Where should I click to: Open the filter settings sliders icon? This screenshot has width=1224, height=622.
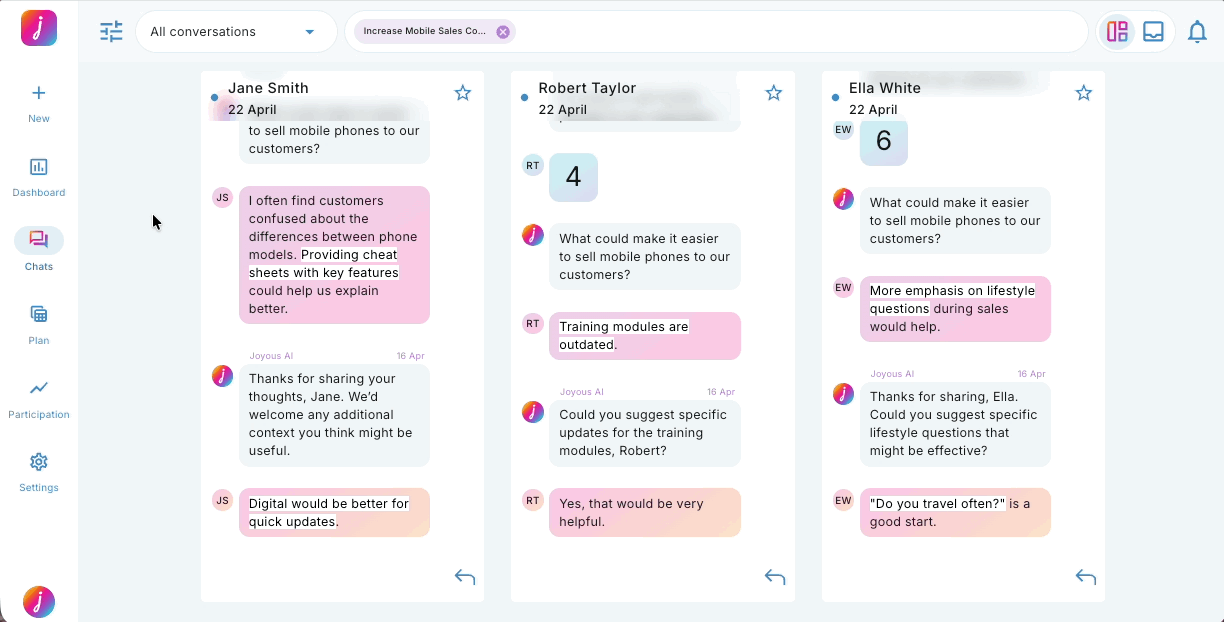coord(111,32)
